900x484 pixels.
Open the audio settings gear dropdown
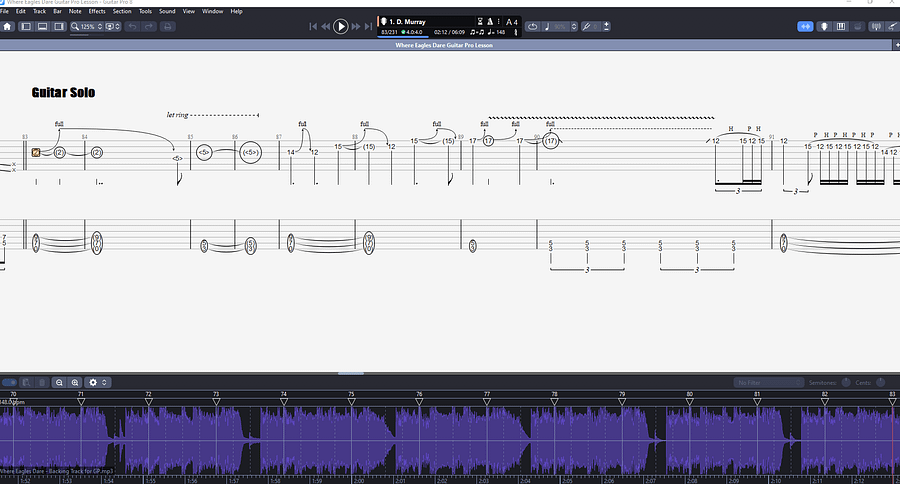tap(96, 382)
